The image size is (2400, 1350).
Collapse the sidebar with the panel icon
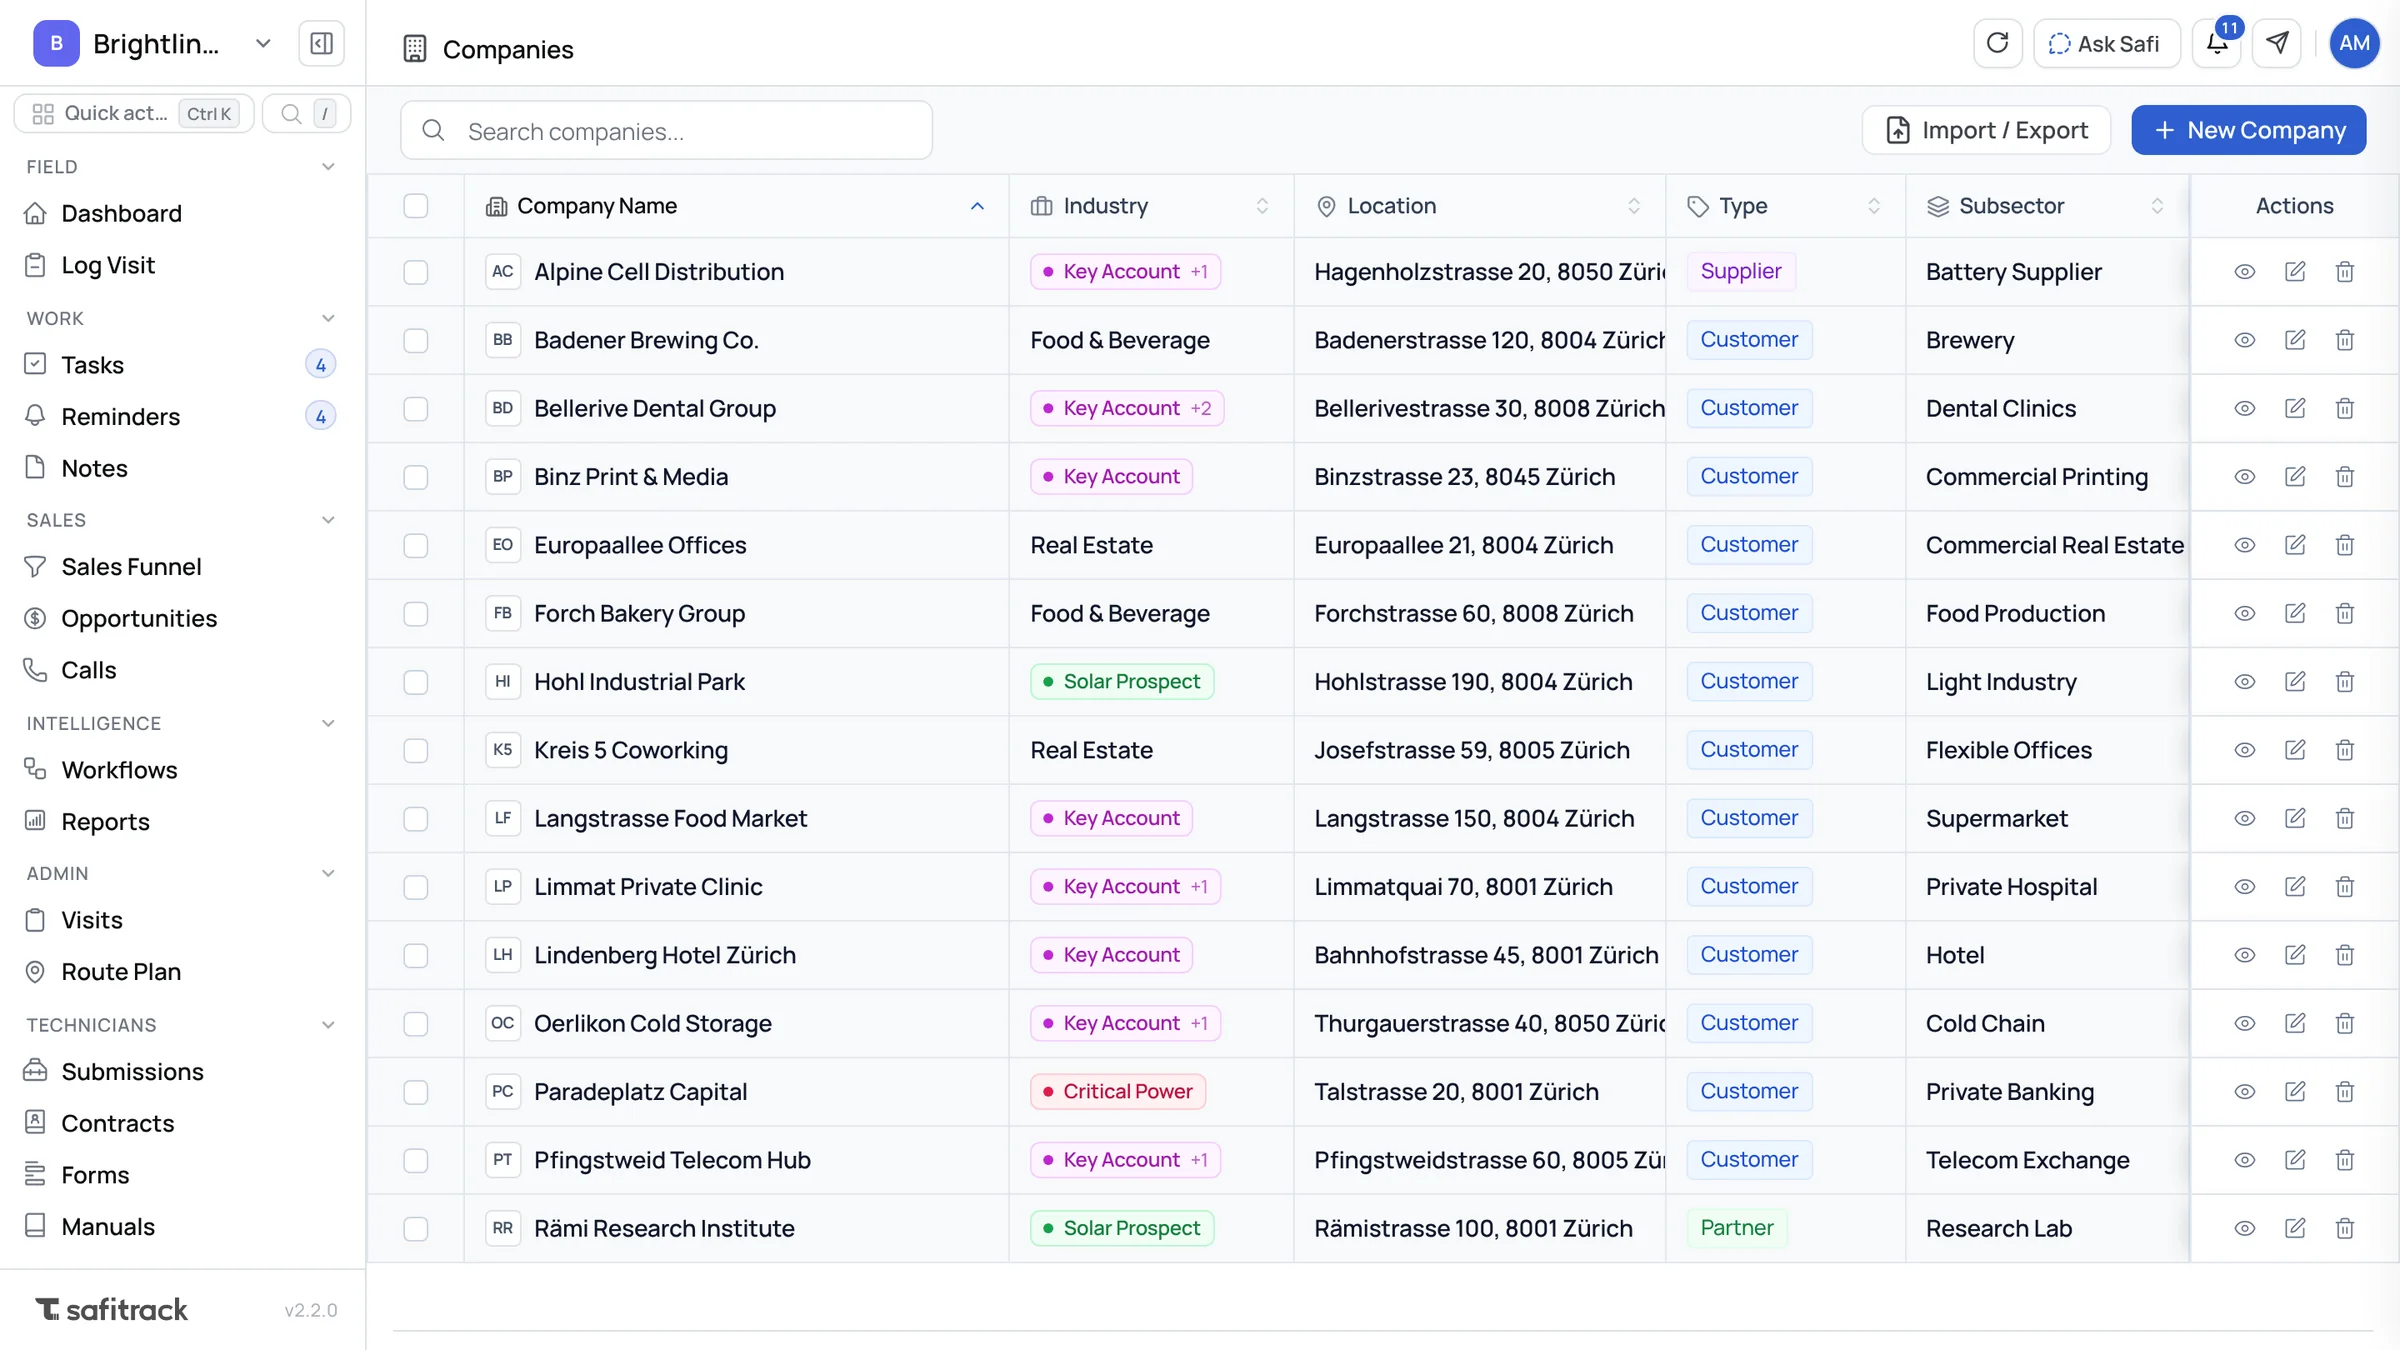tap(321, 43)
